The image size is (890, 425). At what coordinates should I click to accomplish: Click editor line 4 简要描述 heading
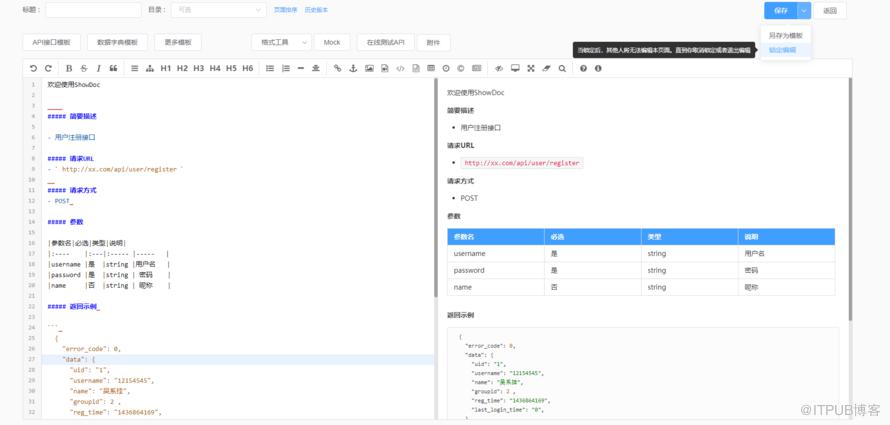[72, 116]
